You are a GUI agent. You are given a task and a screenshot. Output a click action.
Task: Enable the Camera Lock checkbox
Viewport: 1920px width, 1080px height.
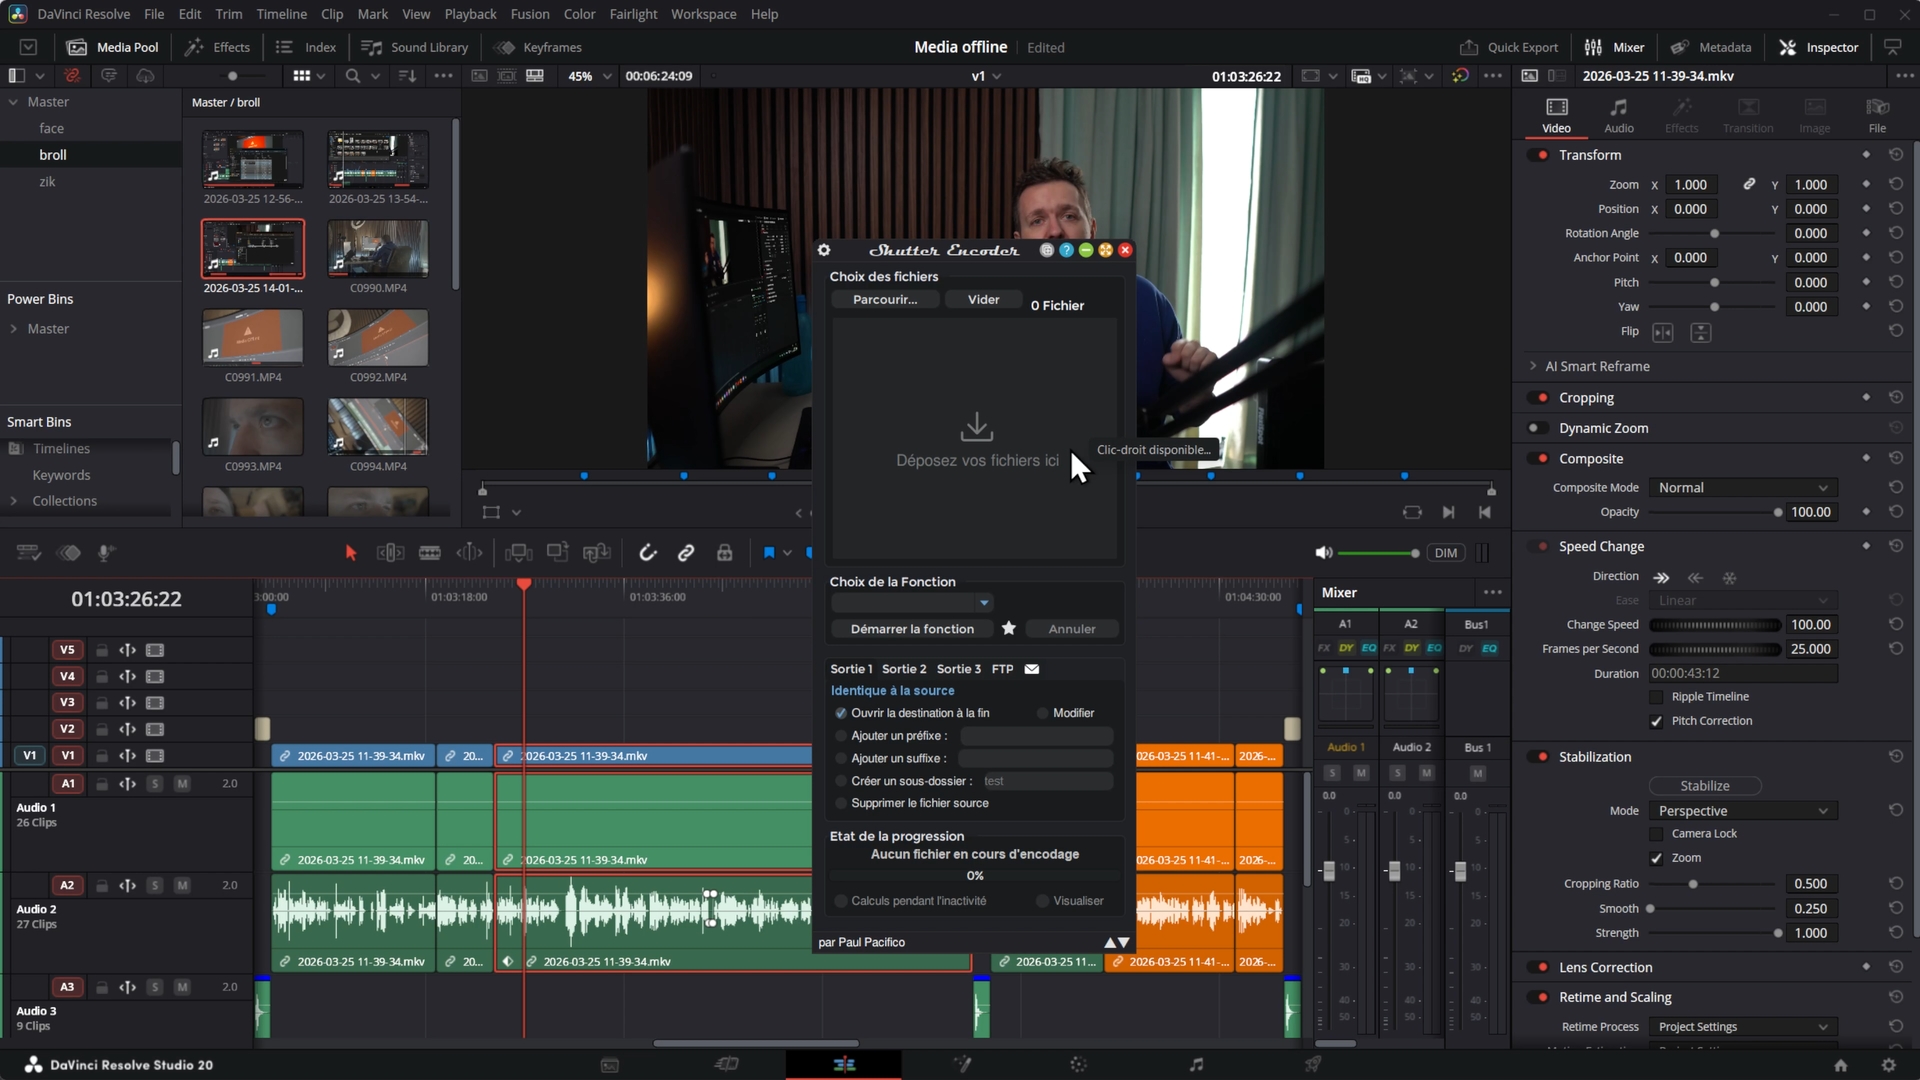tap(1656, 834)
